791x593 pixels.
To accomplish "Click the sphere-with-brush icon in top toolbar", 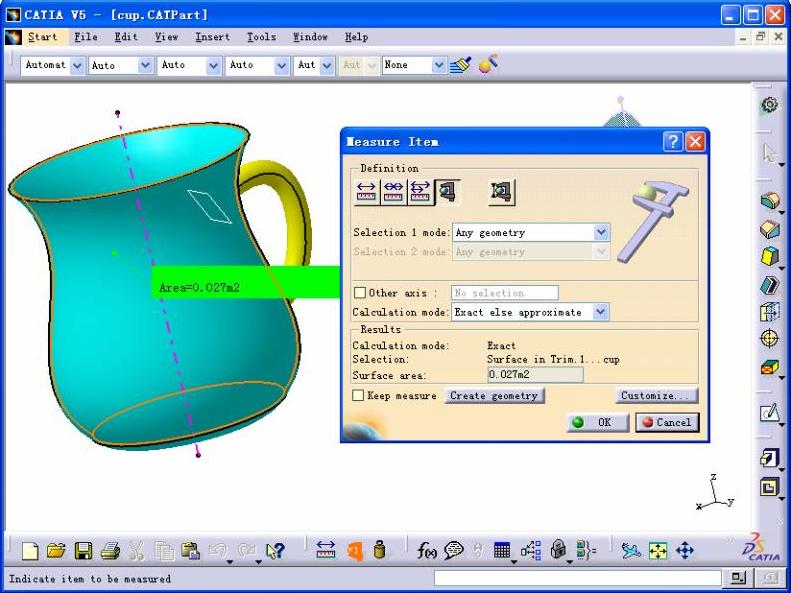I will (488, 65).
